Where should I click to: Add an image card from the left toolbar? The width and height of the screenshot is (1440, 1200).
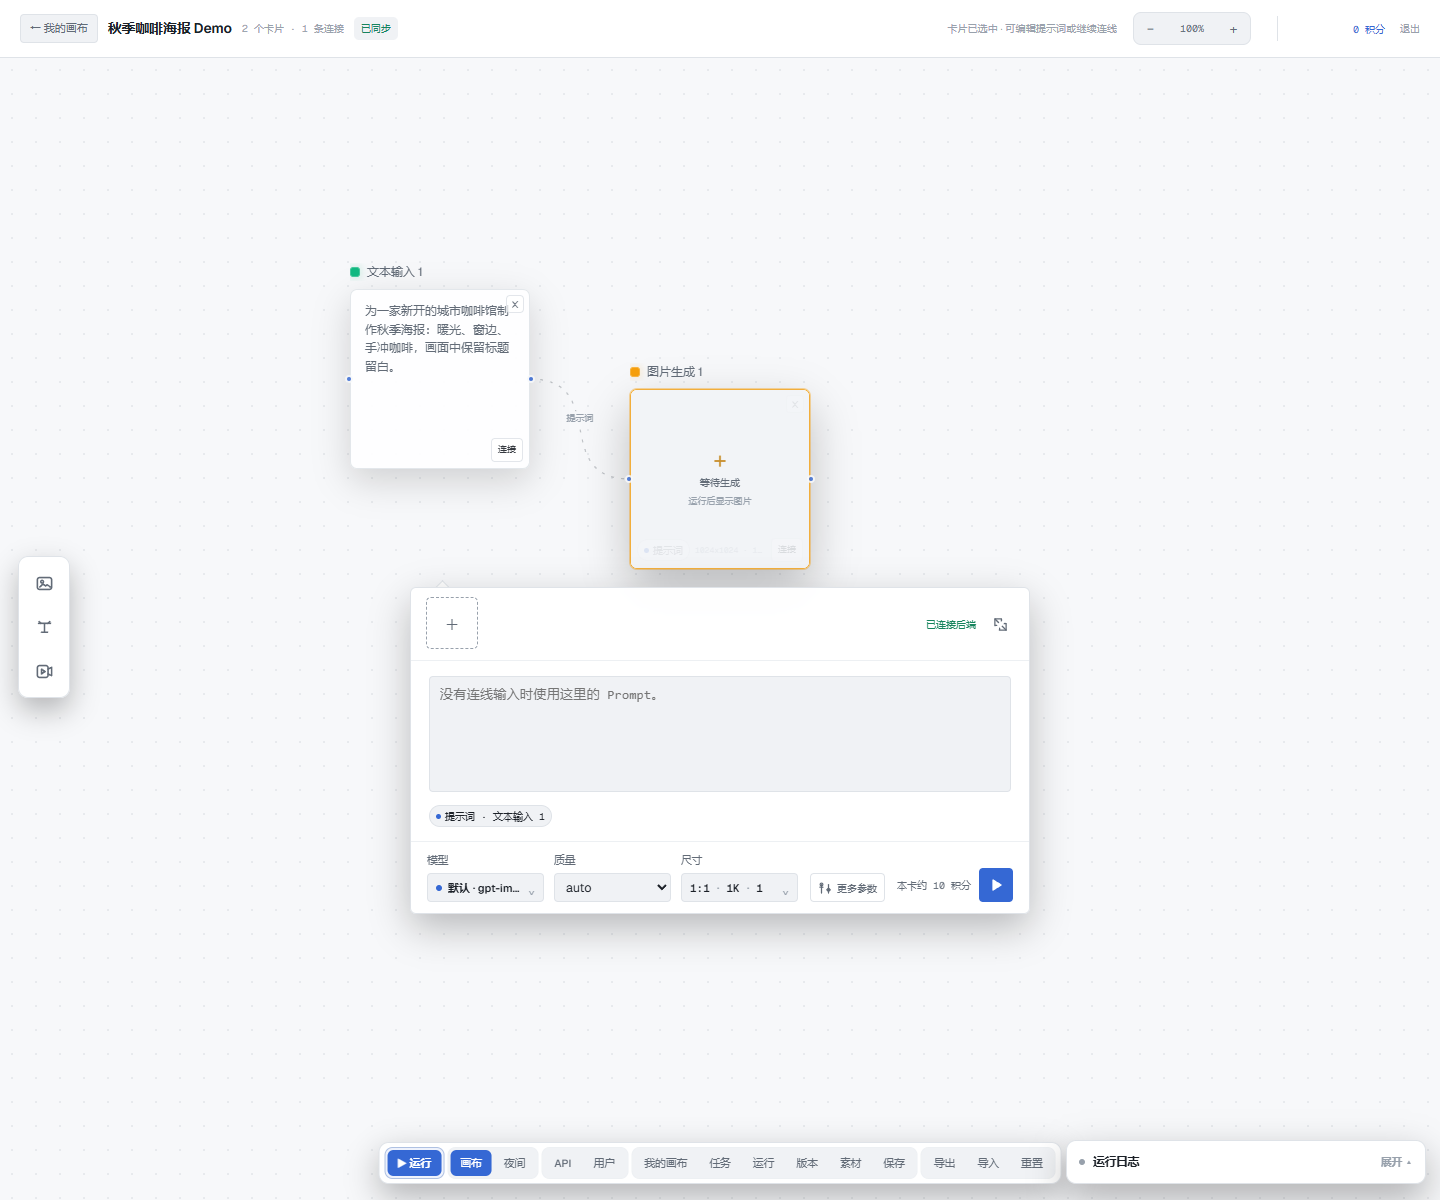(x=44, y=583)
